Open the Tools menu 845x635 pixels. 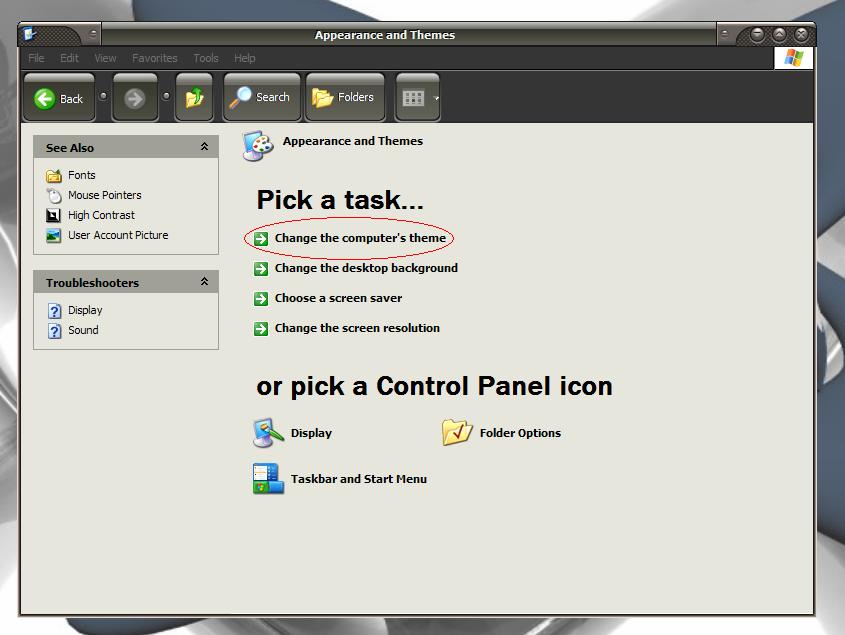pyautogui.click(x=206, y=58)
